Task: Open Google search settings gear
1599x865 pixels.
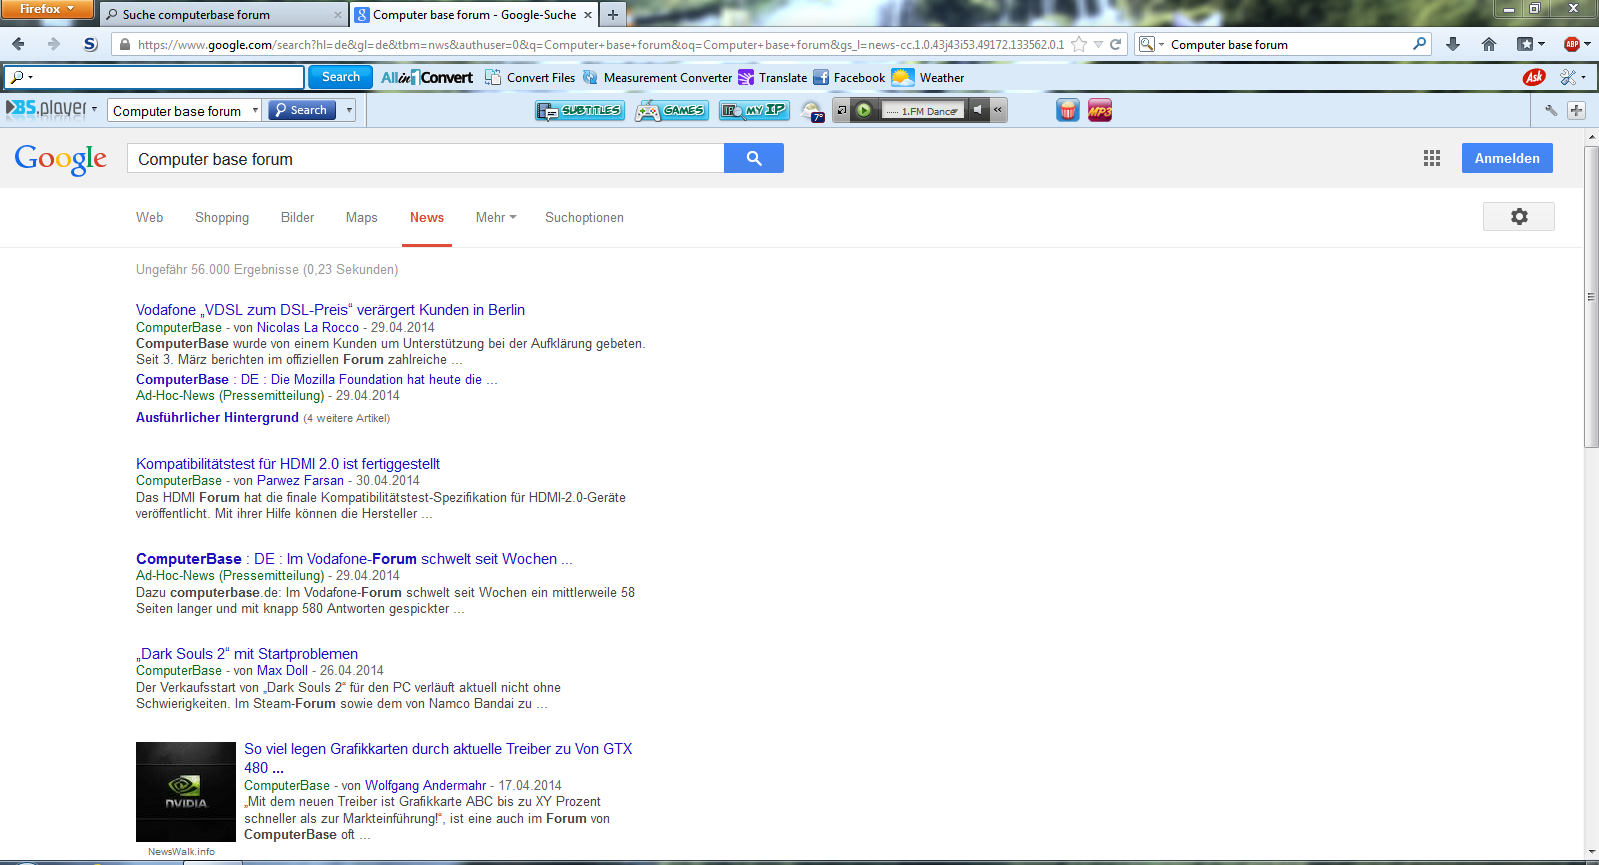Action: coord(1519,217)
